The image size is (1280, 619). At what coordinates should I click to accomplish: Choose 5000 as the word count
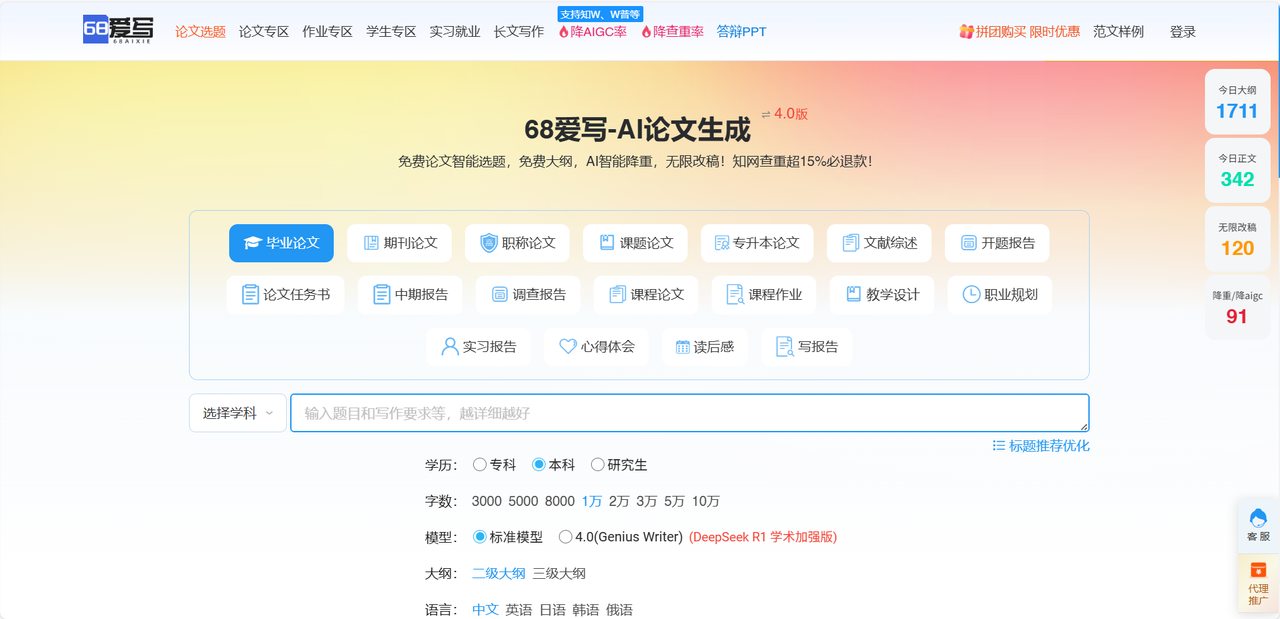tap(523, 501)
